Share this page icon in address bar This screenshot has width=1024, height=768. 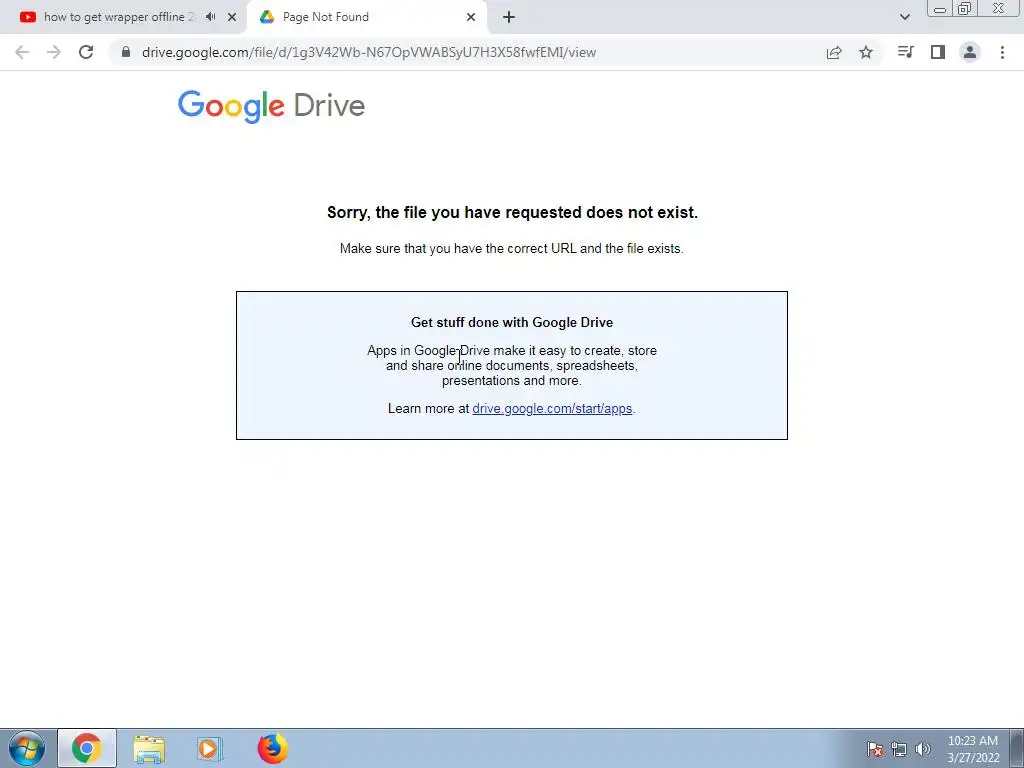pyautogui.click(x=834, y=52)
